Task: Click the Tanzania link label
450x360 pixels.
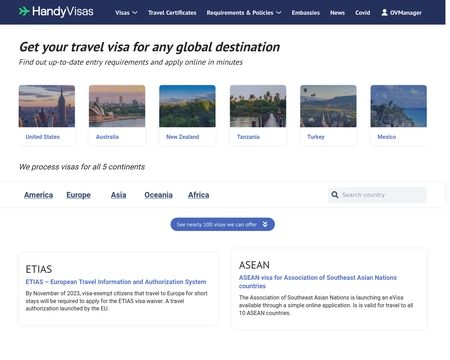Action: pos(248,137)
